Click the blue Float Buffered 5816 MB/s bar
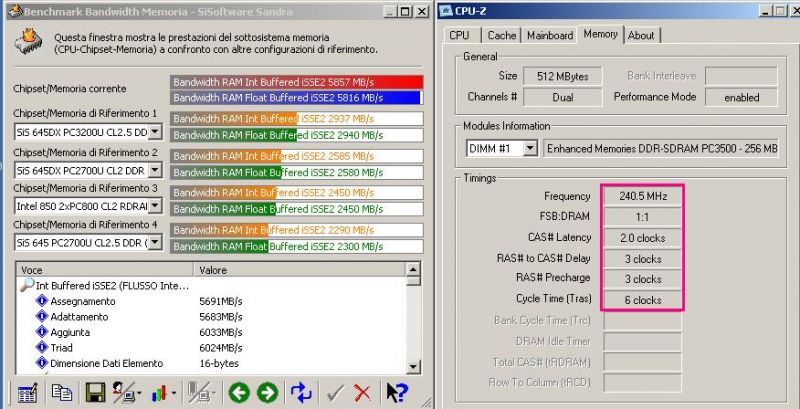Viewport: 800px width, 409px height. [x=296, y=97]
